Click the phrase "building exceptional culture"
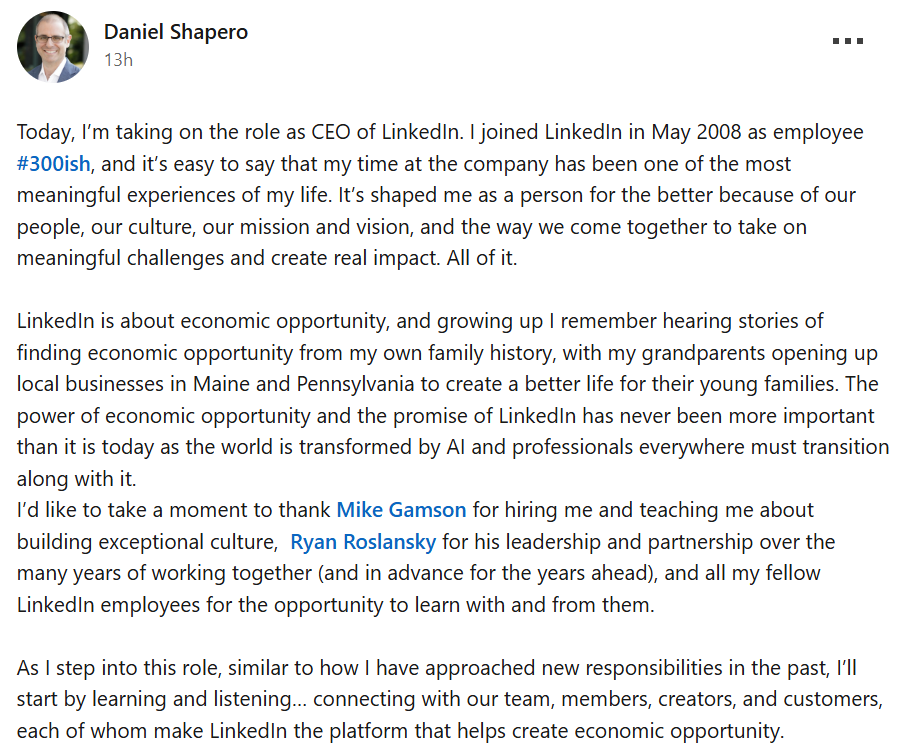Screen dimensions: 897x747 coord(145,542)
